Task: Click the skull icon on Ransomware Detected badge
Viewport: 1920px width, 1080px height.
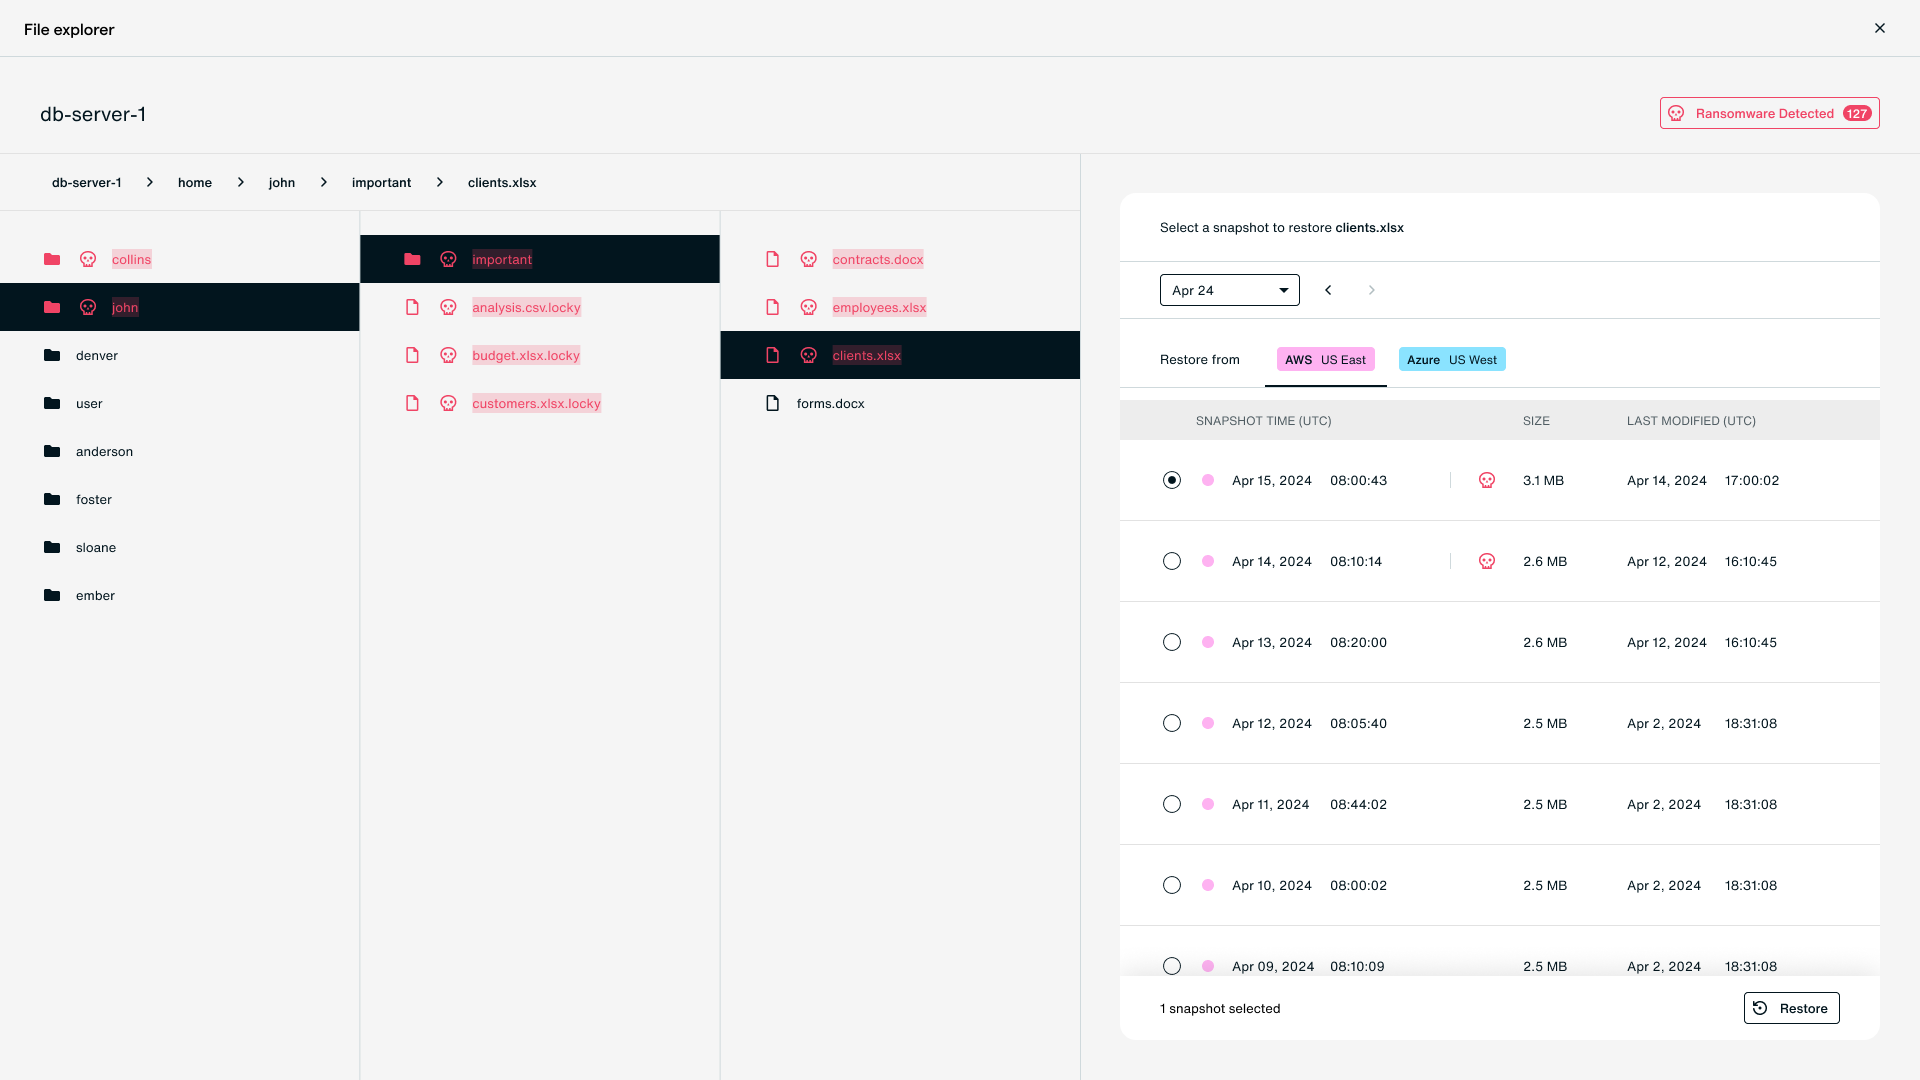Action: coord(1676,113)
